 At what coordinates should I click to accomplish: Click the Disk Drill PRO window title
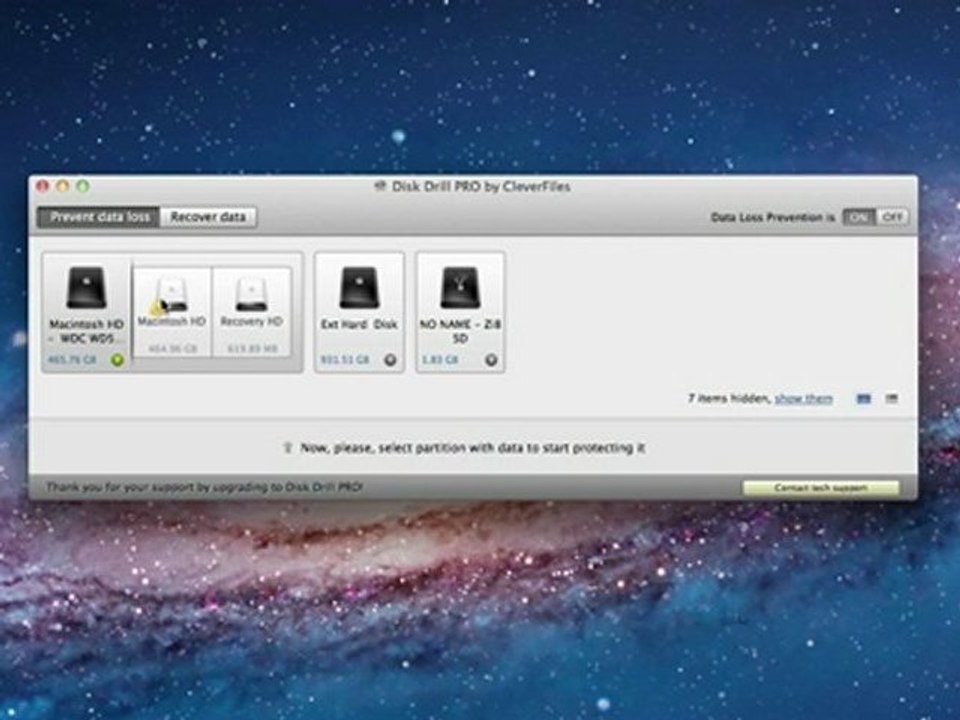tap(481, 187)
